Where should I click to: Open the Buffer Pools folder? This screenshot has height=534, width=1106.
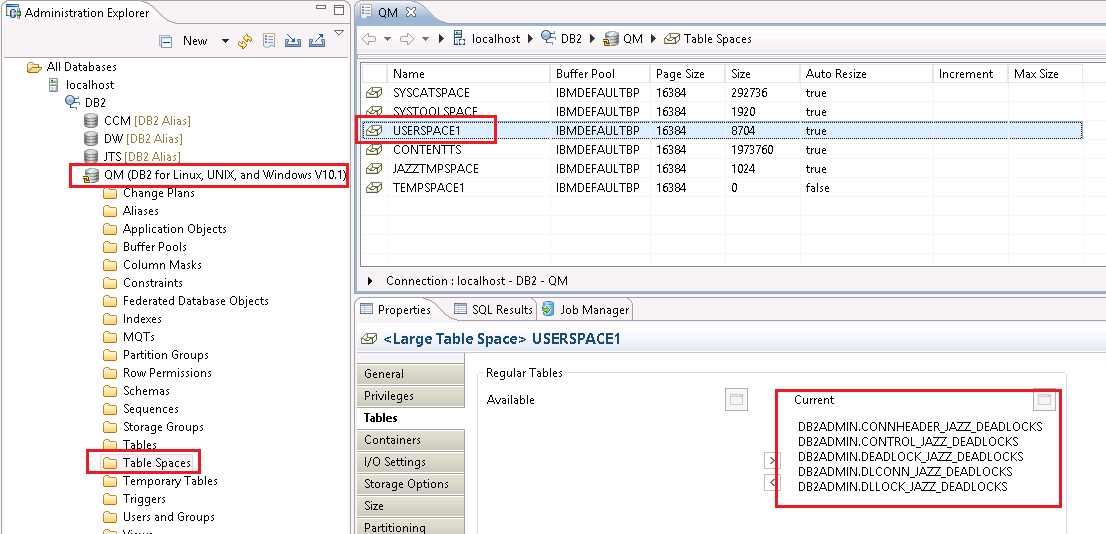tap(145, 247)
